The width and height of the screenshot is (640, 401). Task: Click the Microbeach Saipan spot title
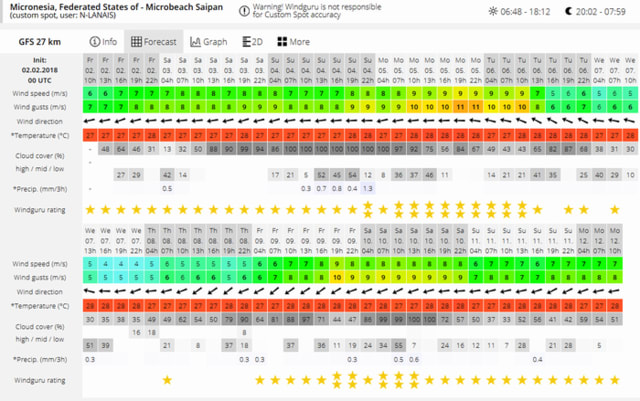tap(116, 7)
